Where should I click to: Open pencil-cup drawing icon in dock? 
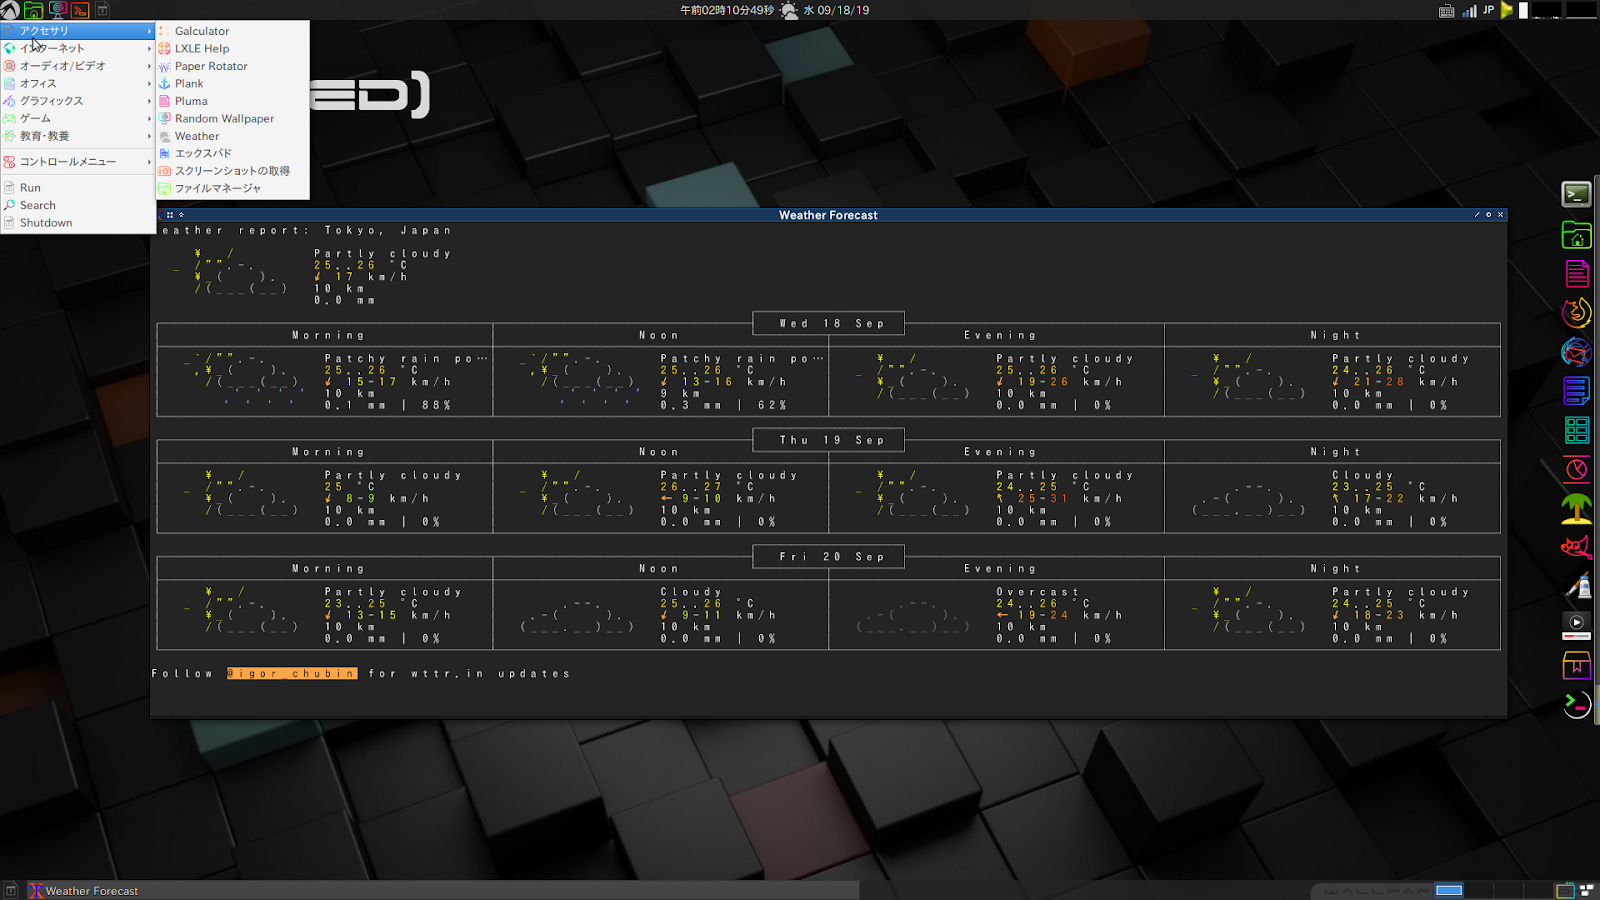[x=1576, y=586]
